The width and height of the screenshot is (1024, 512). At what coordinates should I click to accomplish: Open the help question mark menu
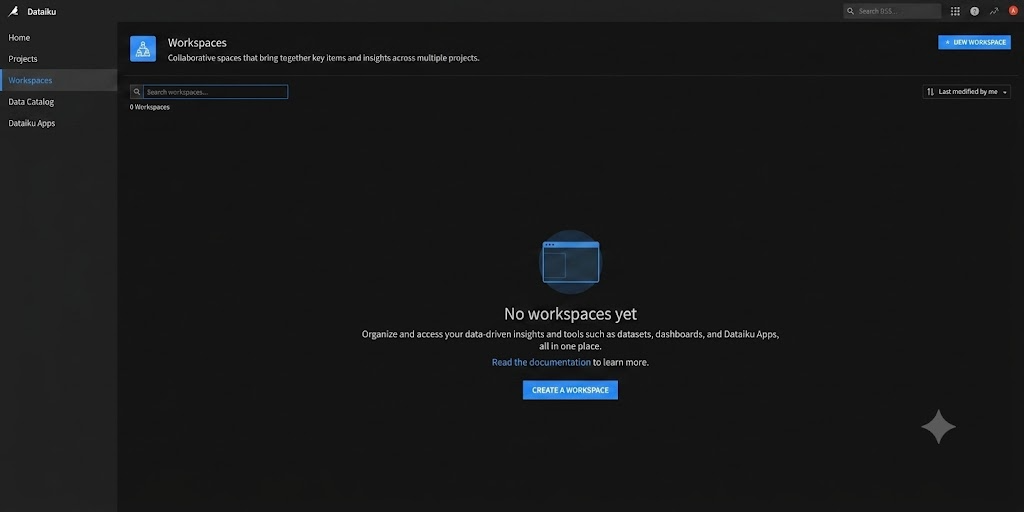(x=974, y=11)
